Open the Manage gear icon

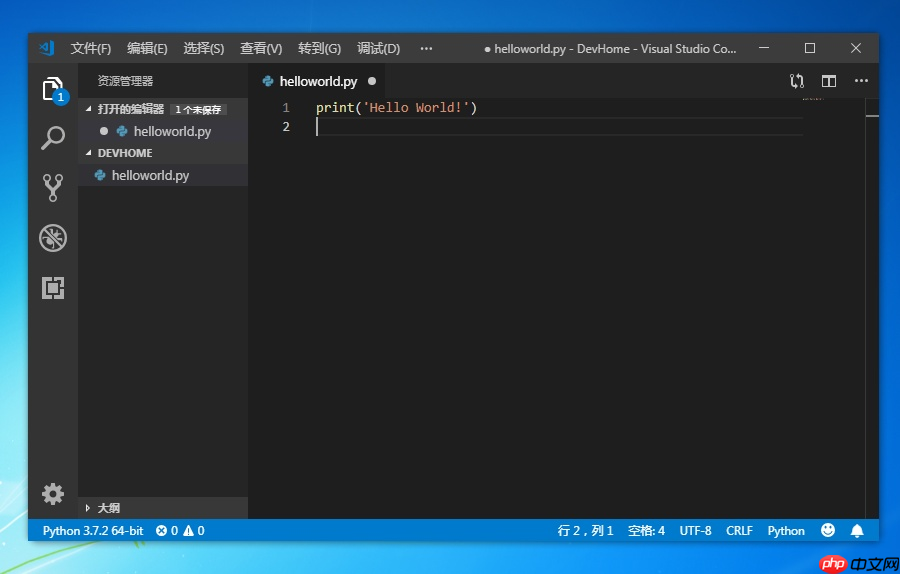tap(53, 494)
